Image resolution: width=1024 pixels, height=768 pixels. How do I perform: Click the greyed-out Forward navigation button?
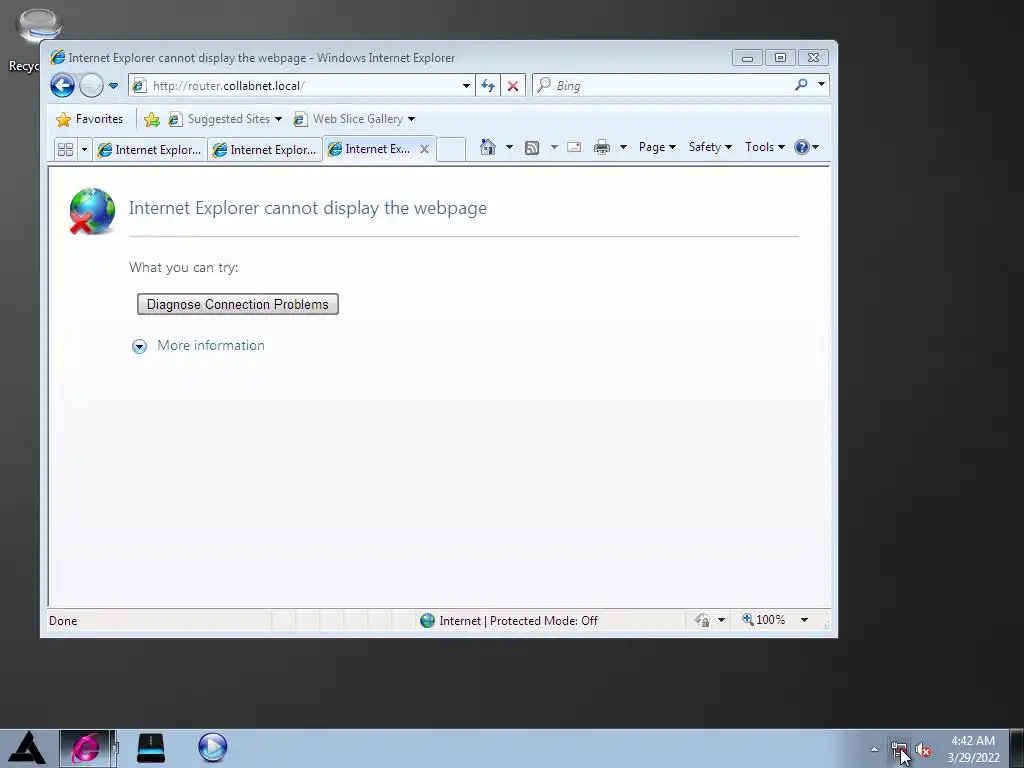coord(91,86)
